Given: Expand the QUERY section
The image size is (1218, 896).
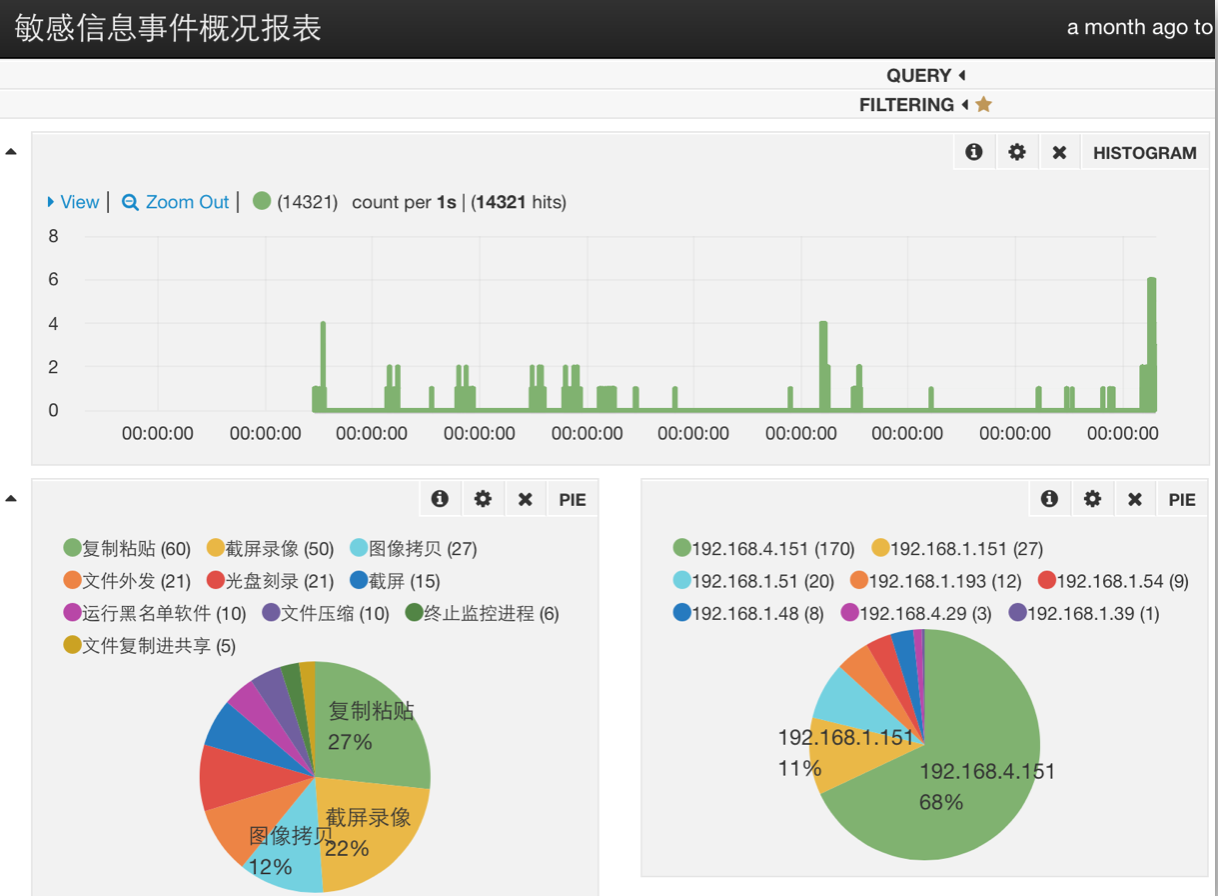Looking at the screenshot, I should click(924, 75).
